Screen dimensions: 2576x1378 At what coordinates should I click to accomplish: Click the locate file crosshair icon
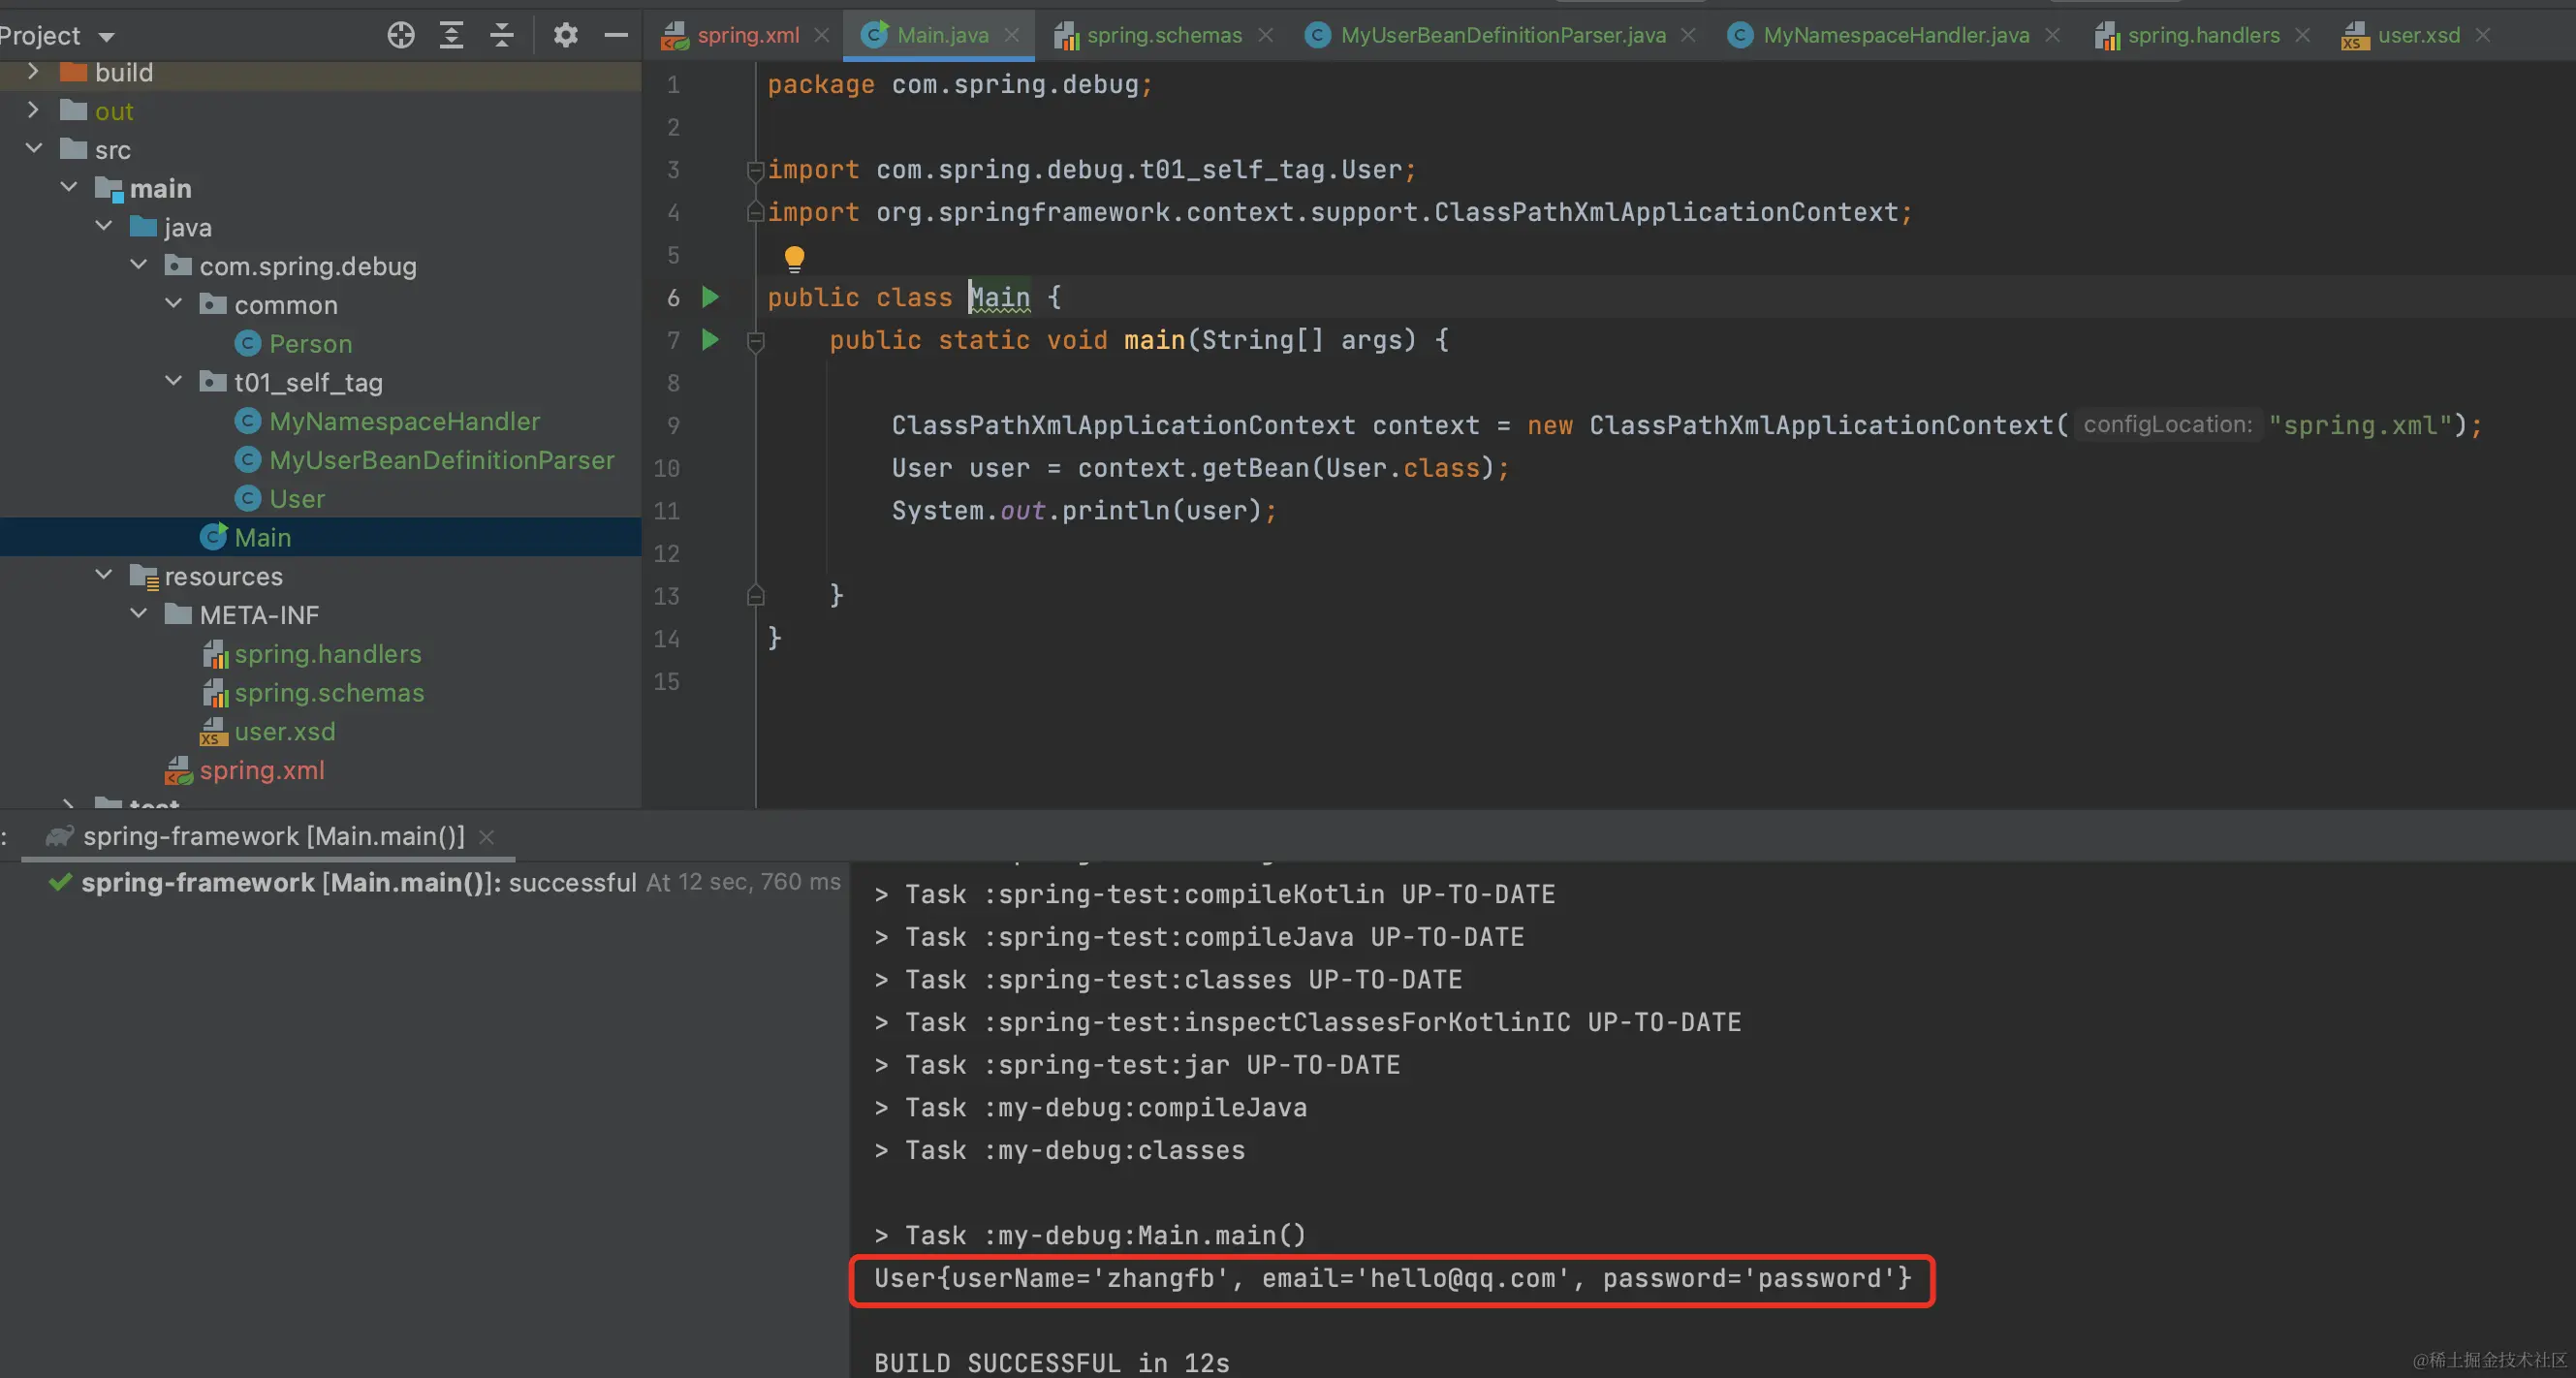(400, 35)
